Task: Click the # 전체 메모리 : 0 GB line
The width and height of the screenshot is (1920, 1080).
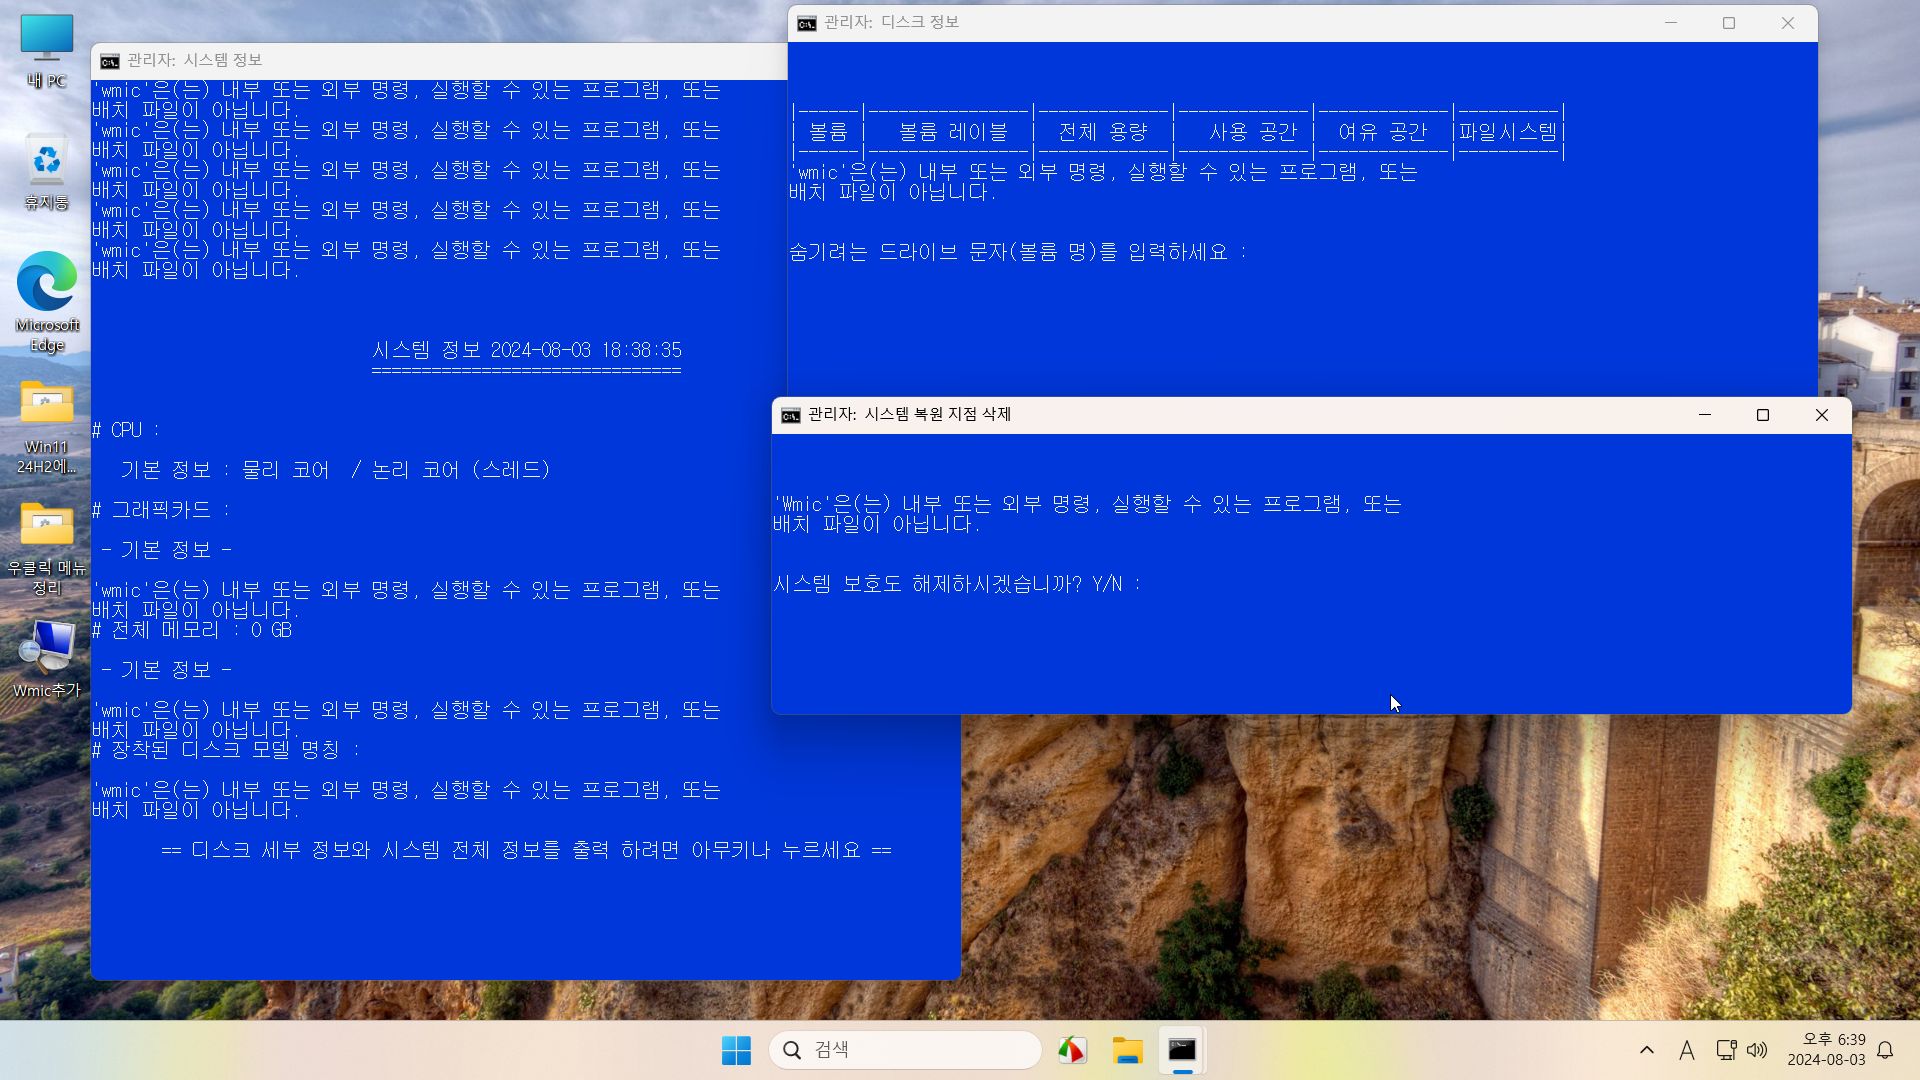Action: point(192,630)
